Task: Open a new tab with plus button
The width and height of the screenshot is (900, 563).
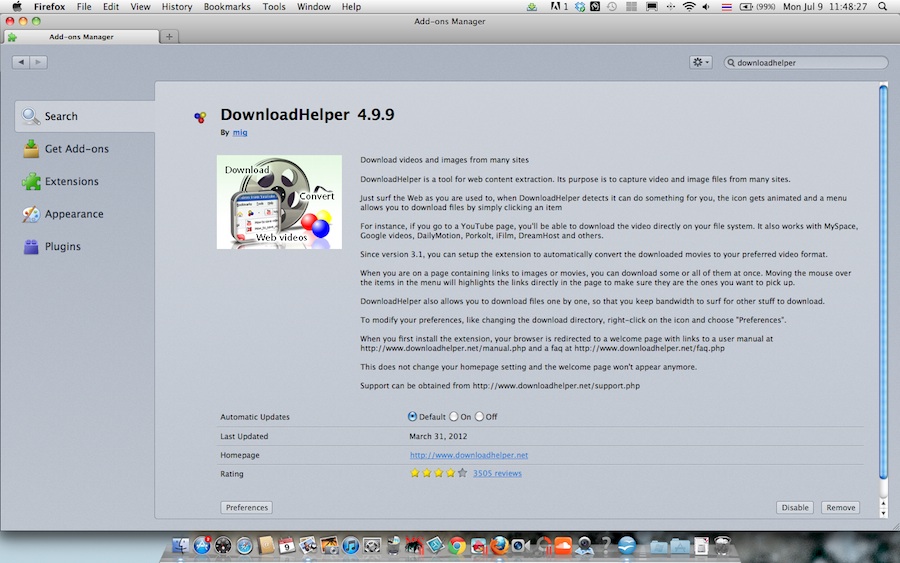Action: tap(169, 37)
